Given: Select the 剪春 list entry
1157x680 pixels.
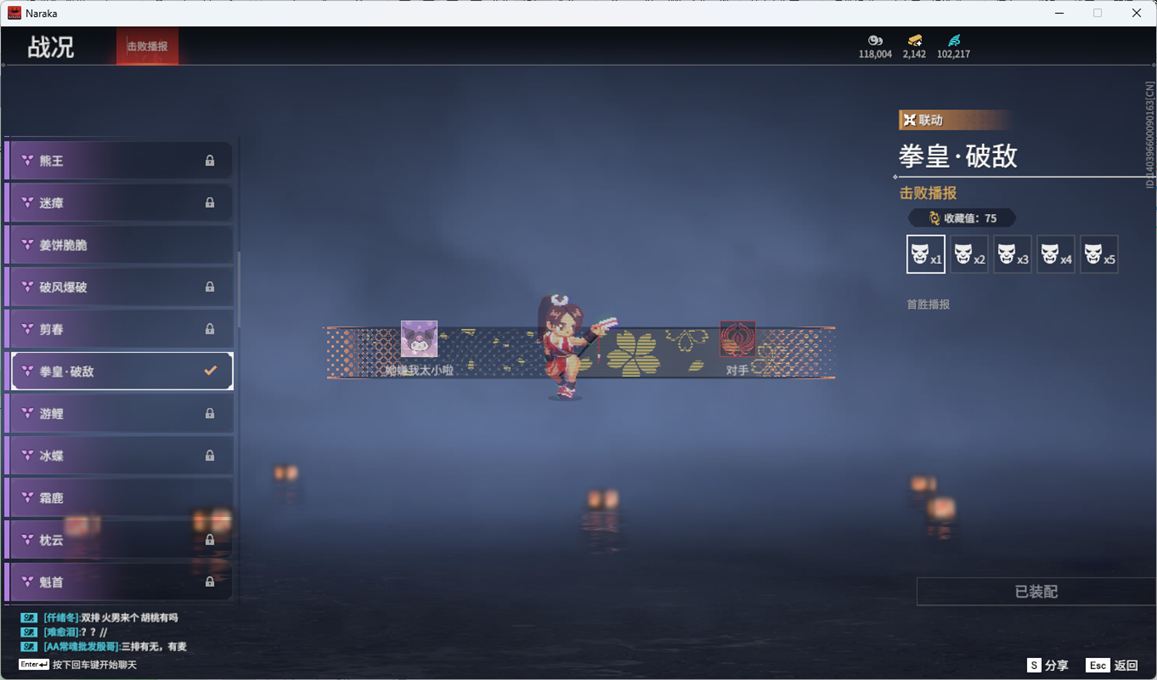Looking at the screenshot, I should pyautogui.click(x=122, y=329).
